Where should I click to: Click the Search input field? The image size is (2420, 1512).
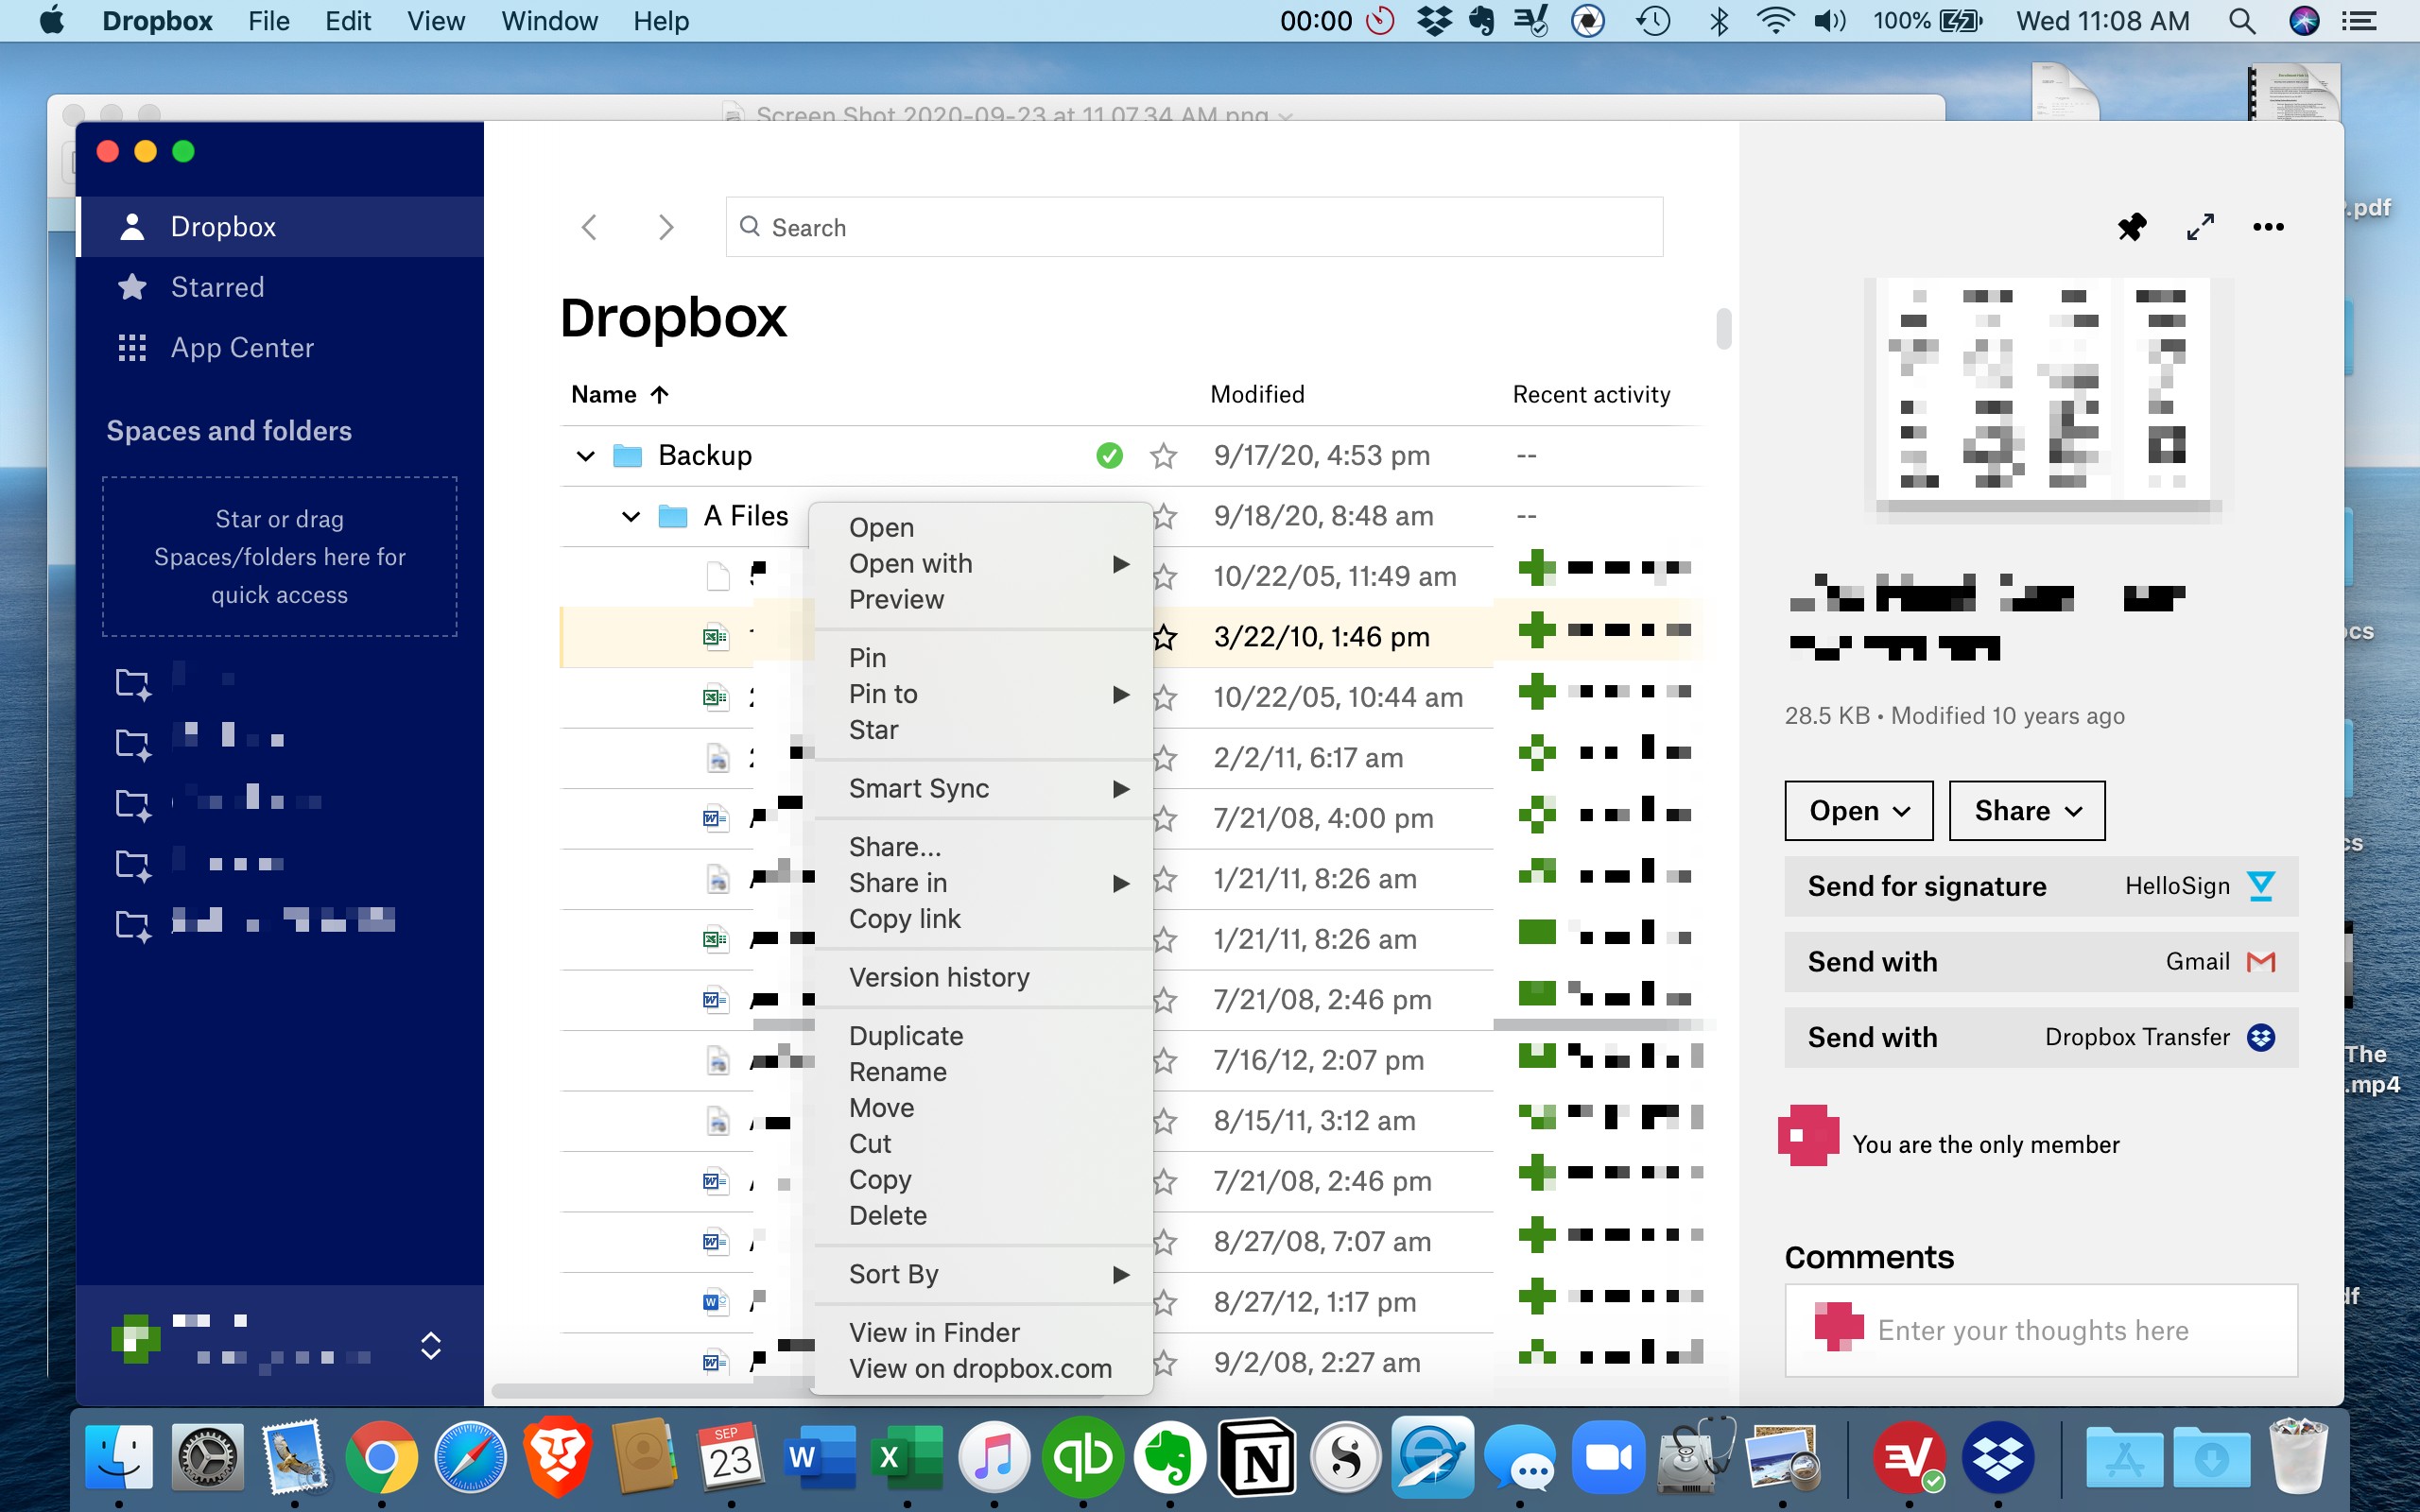coord(1195,227)
